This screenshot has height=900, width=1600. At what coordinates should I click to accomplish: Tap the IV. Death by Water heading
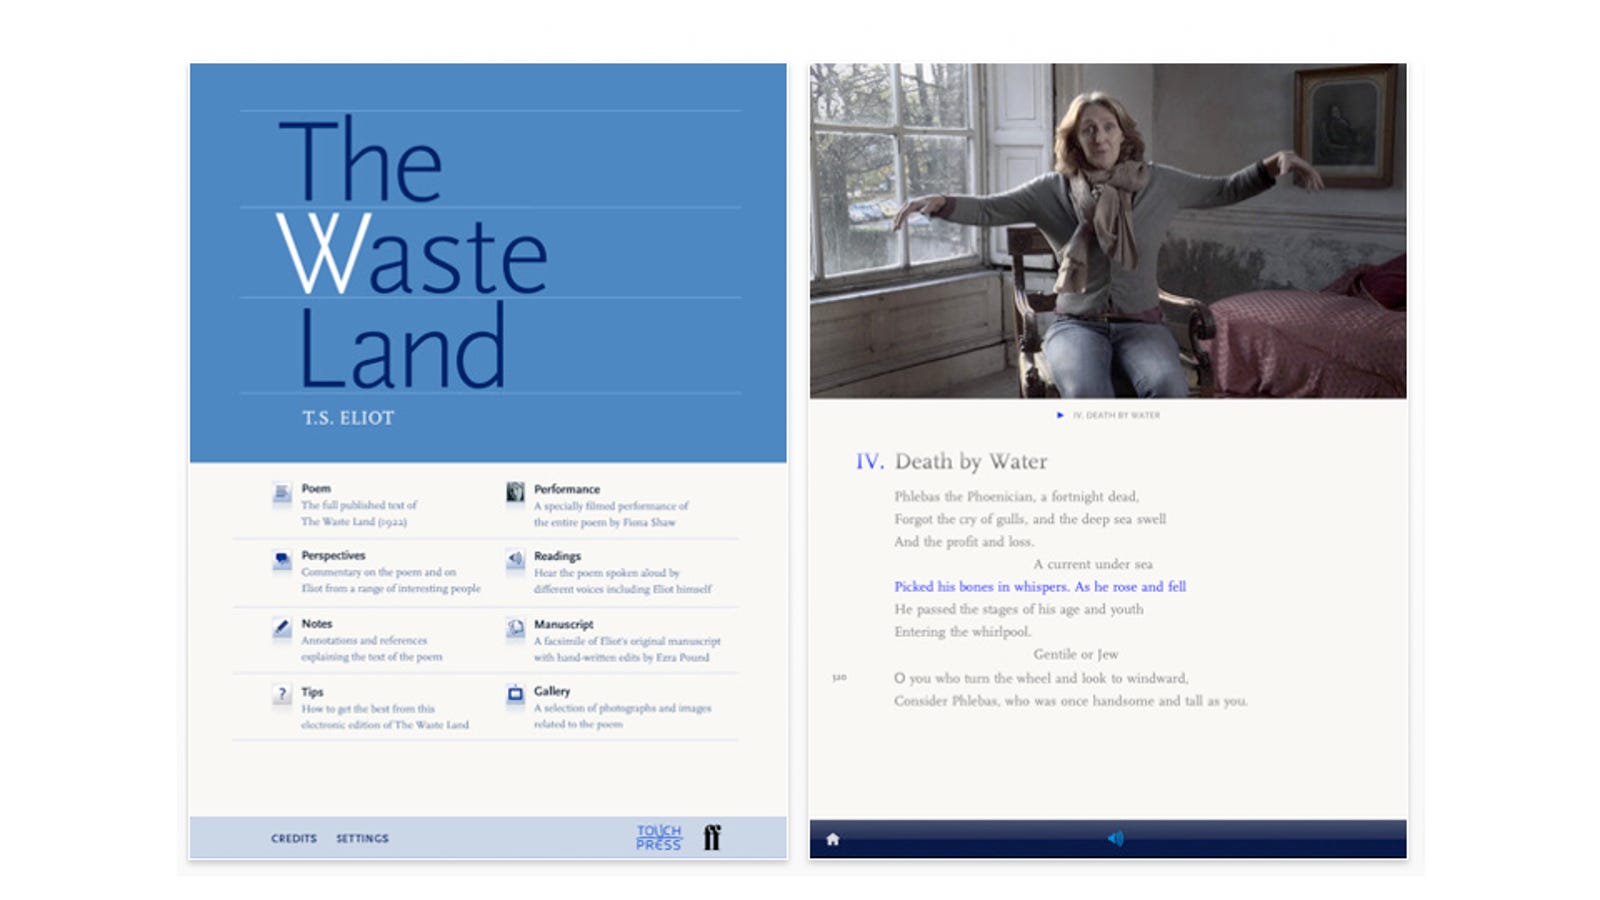pos(951,461)
